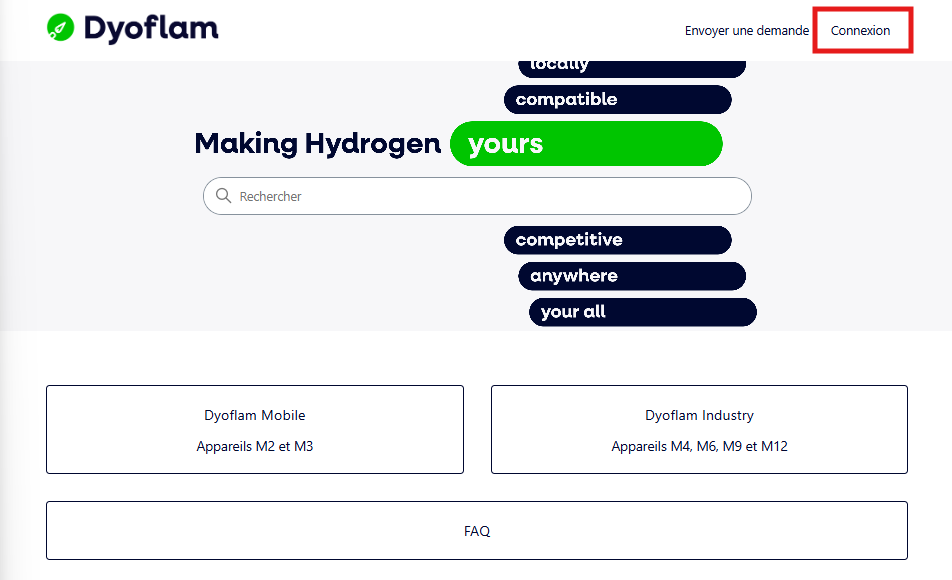
Task: Focus the Rechercher search field
Action: point(477,196)
